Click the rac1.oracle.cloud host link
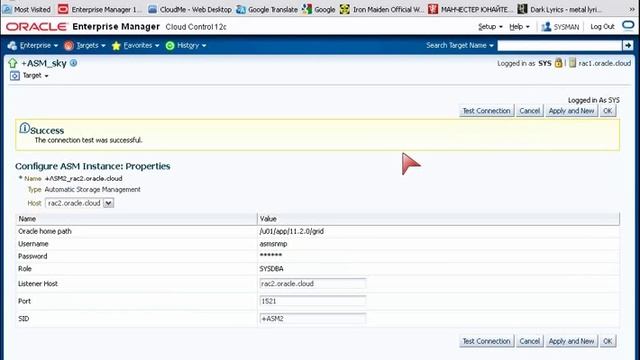The height and width of the screenshot is (360, 640). pyautogui.click(x=604, y=63)
